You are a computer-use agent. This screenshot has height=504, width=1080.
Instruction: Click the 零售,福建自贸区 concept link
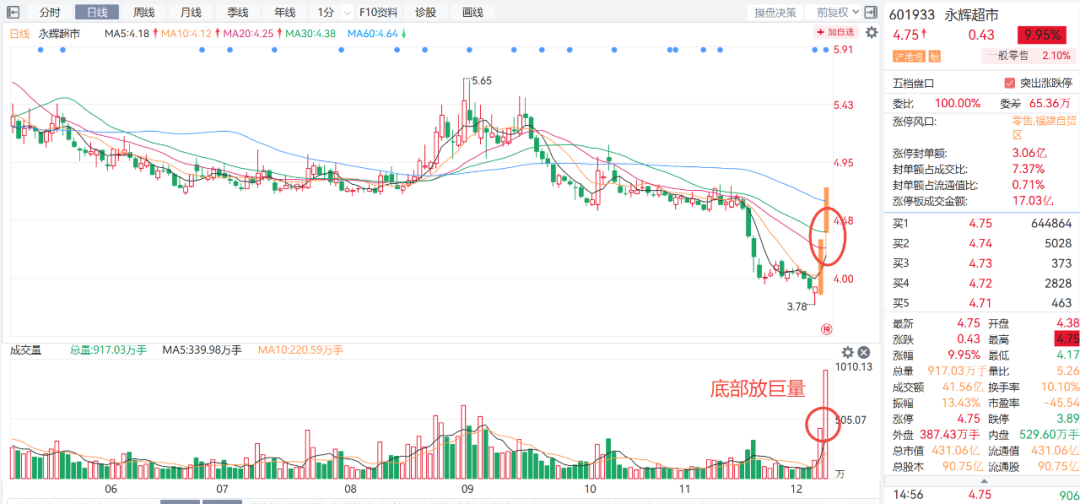click(1043, 128)
